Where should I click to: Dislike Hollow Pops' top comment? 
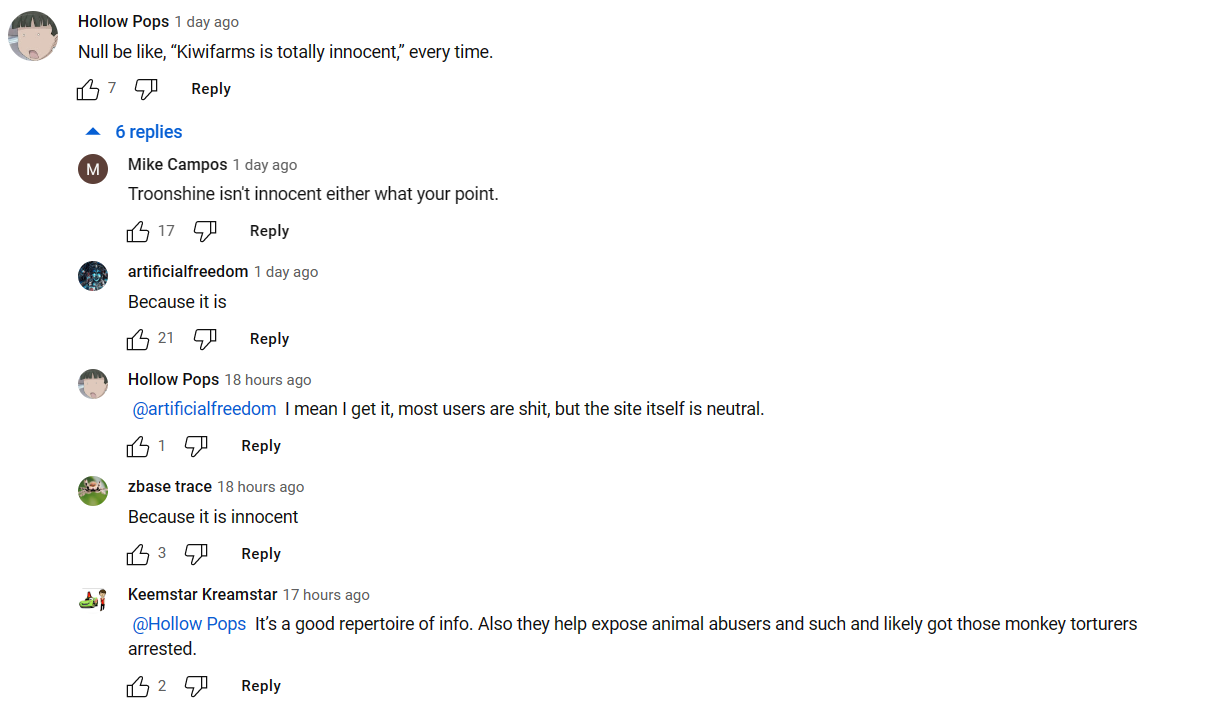[146, 90]
